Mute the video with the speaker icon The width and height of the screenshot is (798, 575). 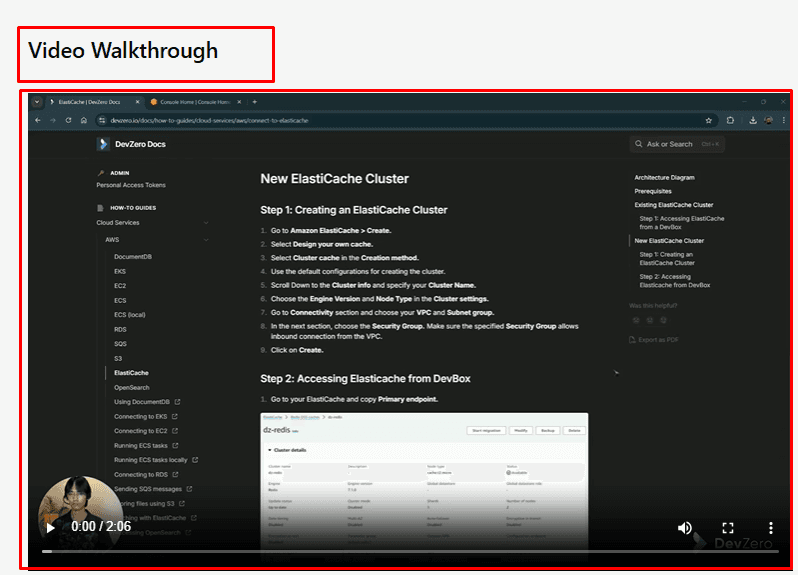(685, 528)
